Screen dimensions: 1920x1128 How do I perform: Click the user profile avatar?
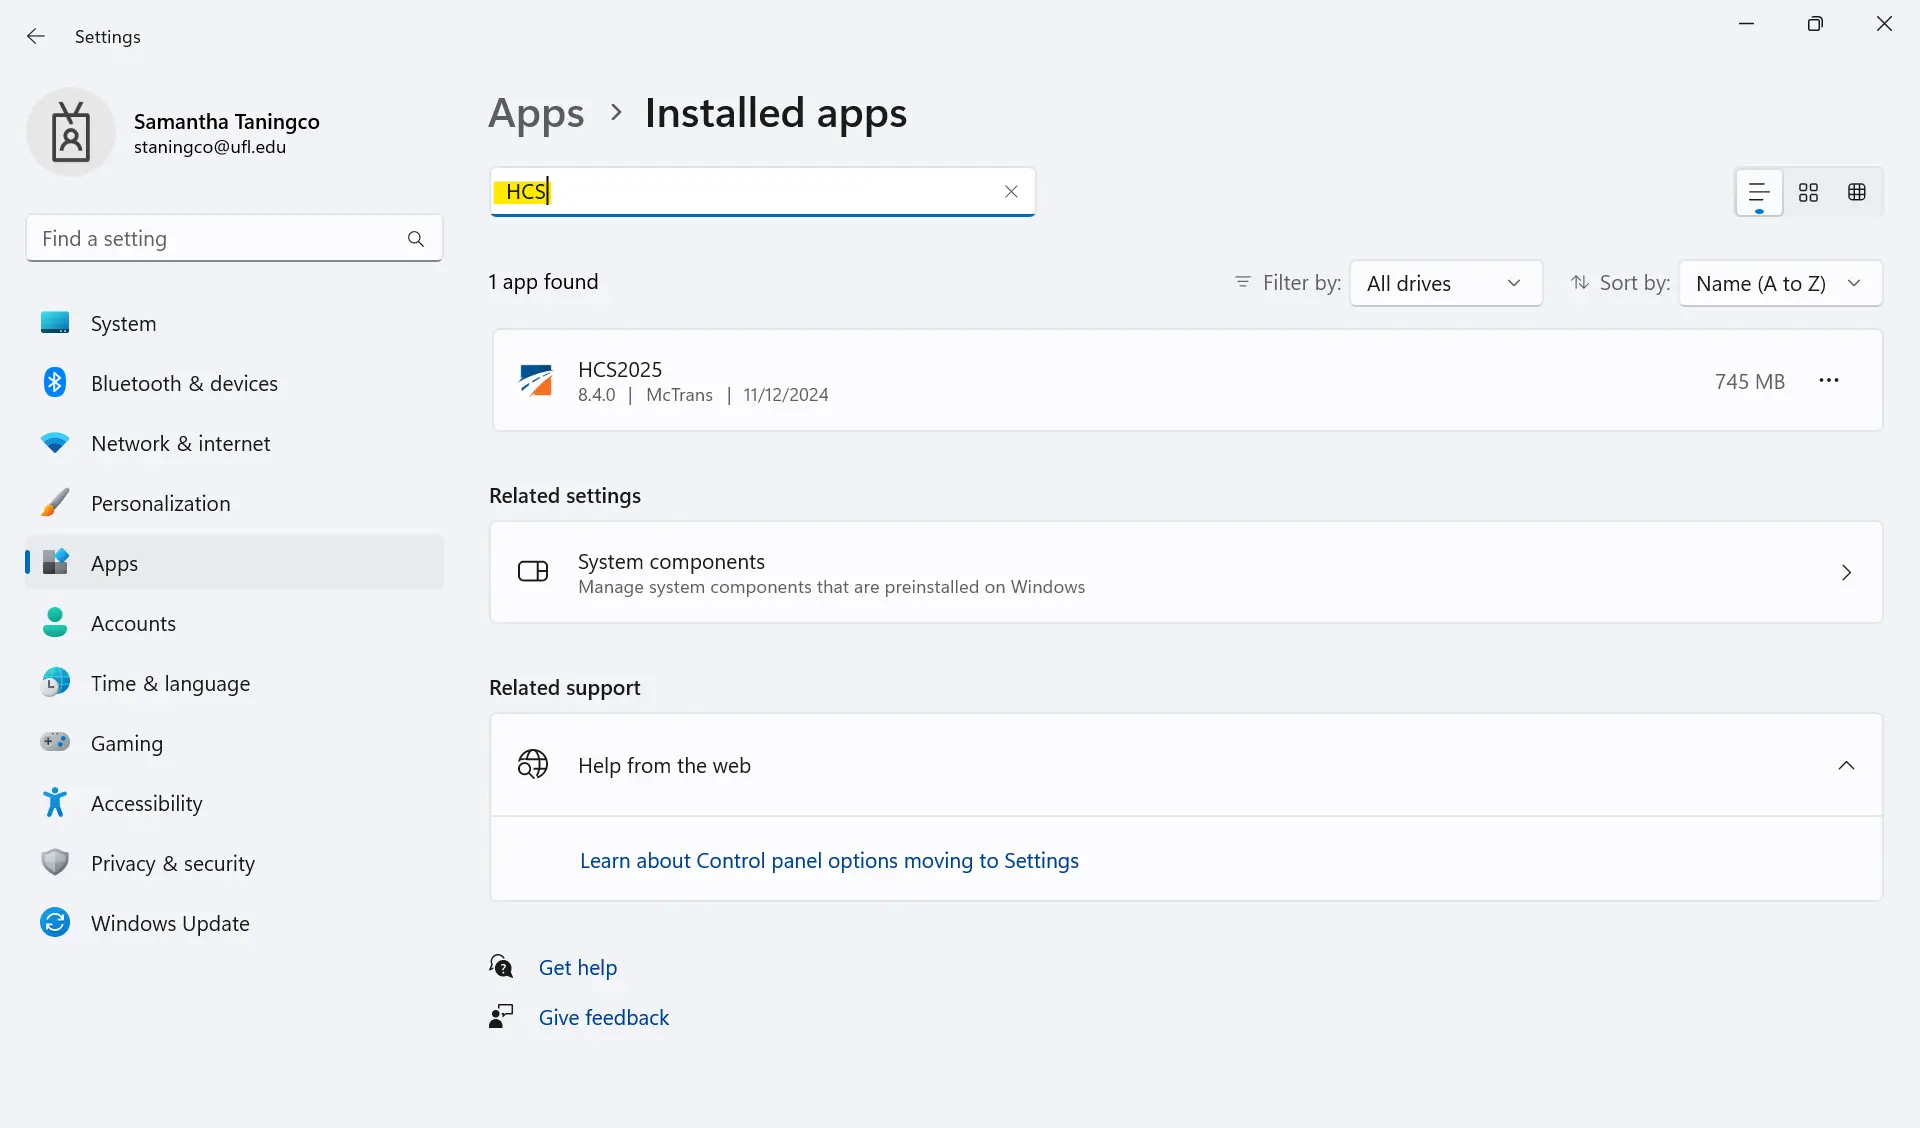click(x=71, y=132)
